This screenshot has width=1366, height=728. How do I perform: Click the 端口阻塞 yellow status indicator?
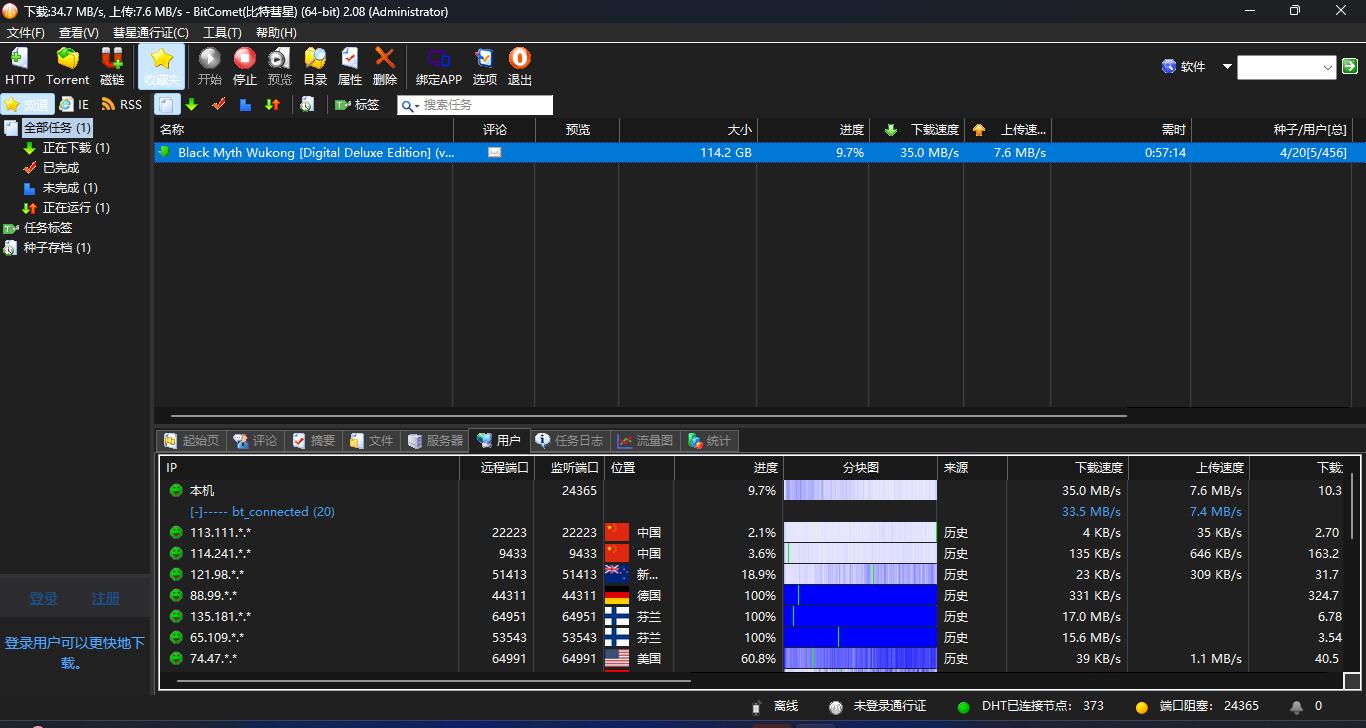click(1141, 707)
